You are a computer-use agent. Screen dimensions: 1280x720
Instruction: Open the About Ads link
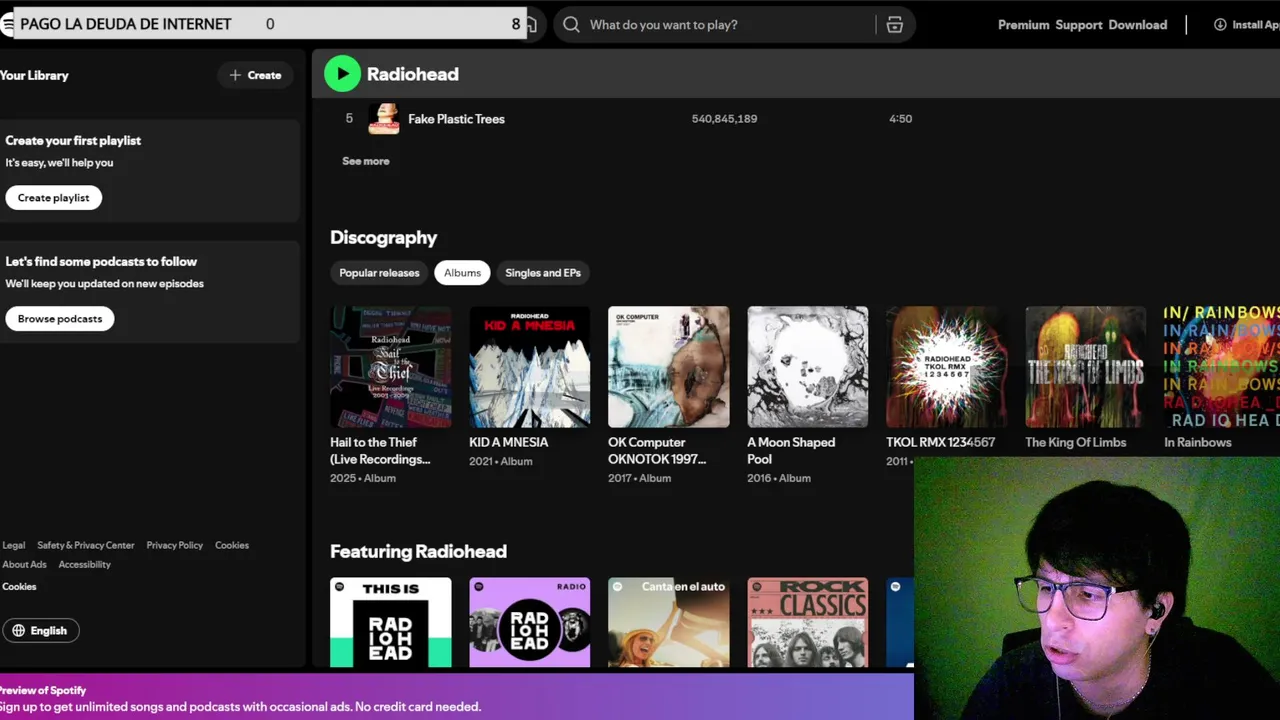point(24,565)
